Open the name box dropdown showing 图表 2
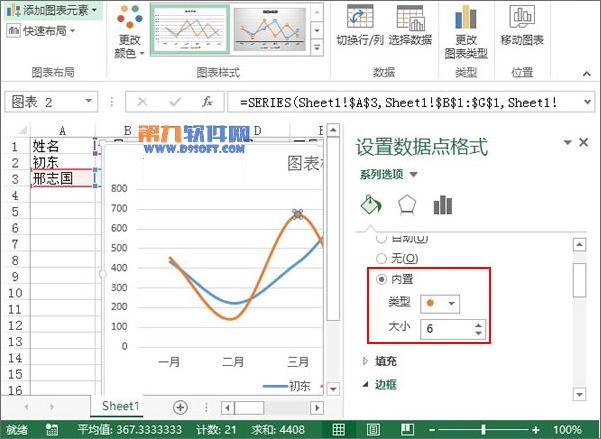 coord(89,101)
